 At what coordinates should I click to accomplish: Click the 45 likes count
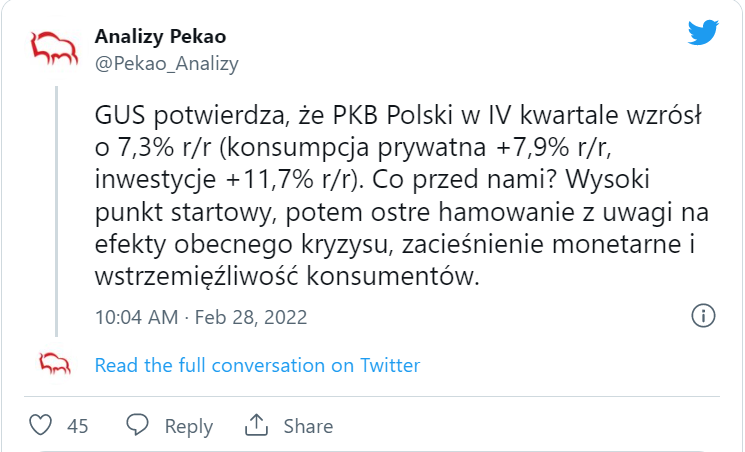[x=77, y=426]
